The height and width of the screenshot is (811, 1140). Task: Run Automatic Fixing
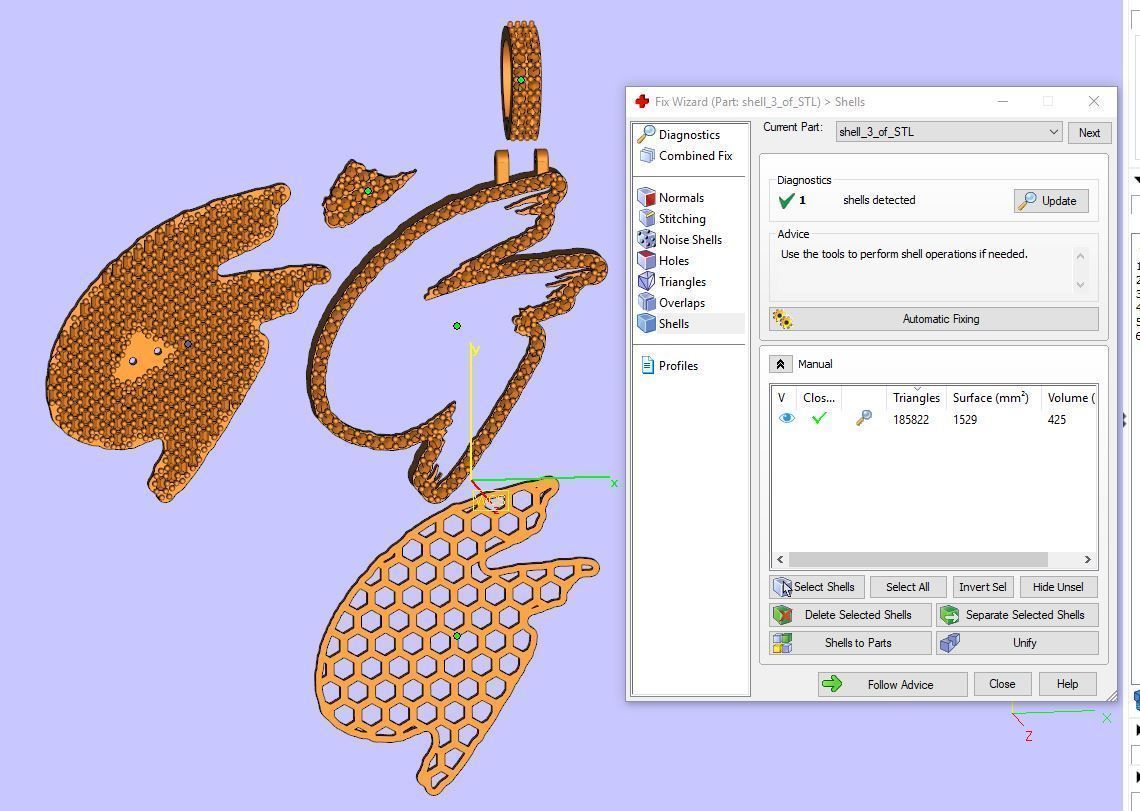click(x=934, y=319)
